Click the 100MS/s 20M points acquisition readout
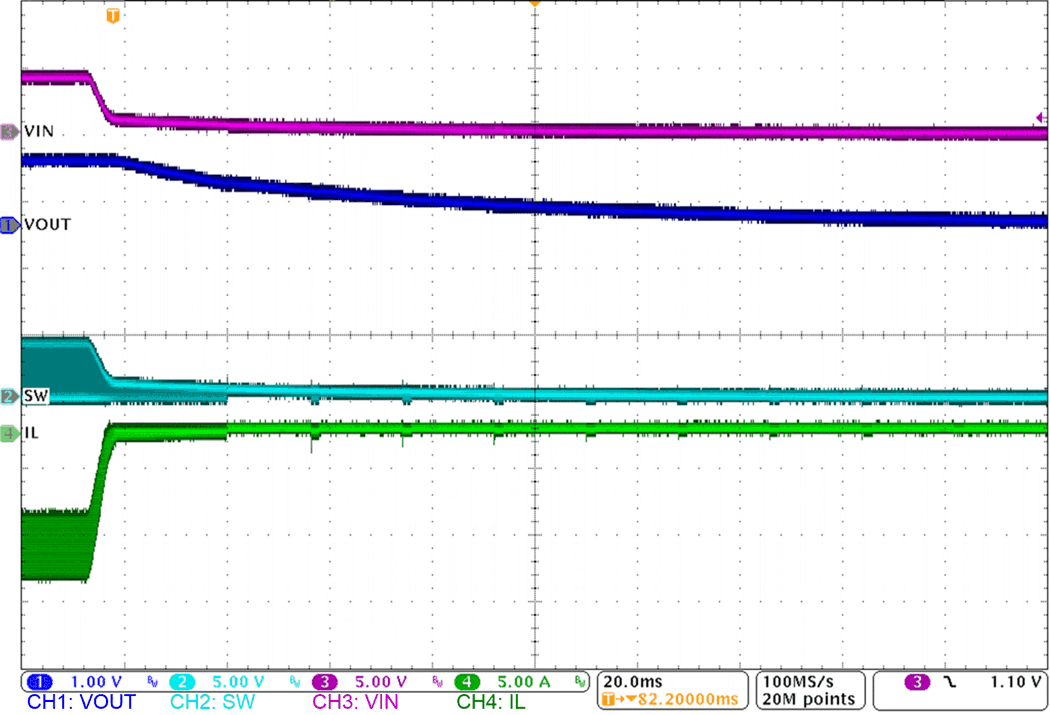The image size is (1050, 715). pyautogui.click(x=800, y=690)
